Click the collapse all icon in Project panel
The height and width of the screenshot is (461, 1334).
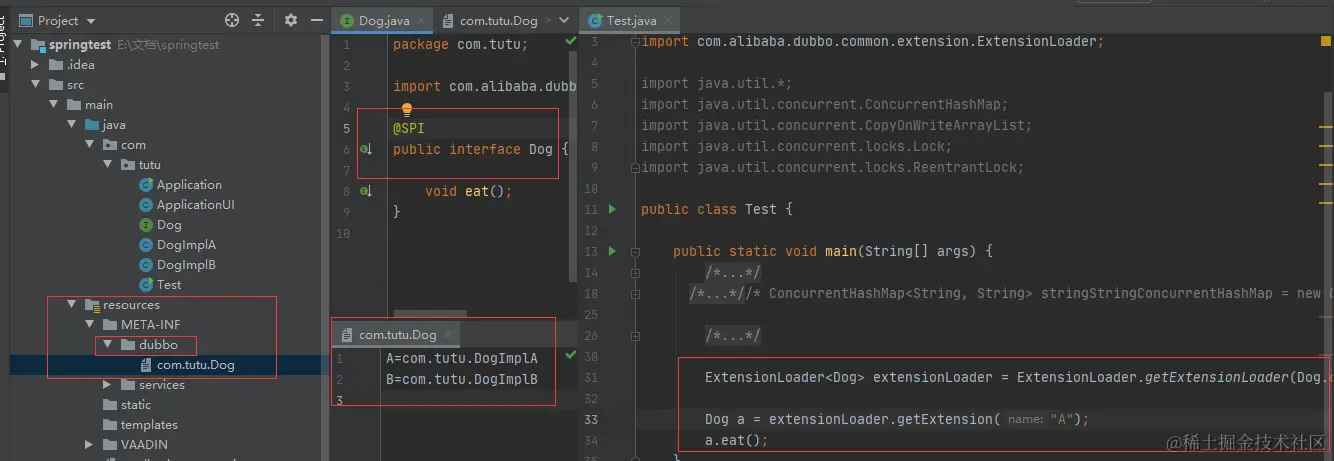point(259,20)
